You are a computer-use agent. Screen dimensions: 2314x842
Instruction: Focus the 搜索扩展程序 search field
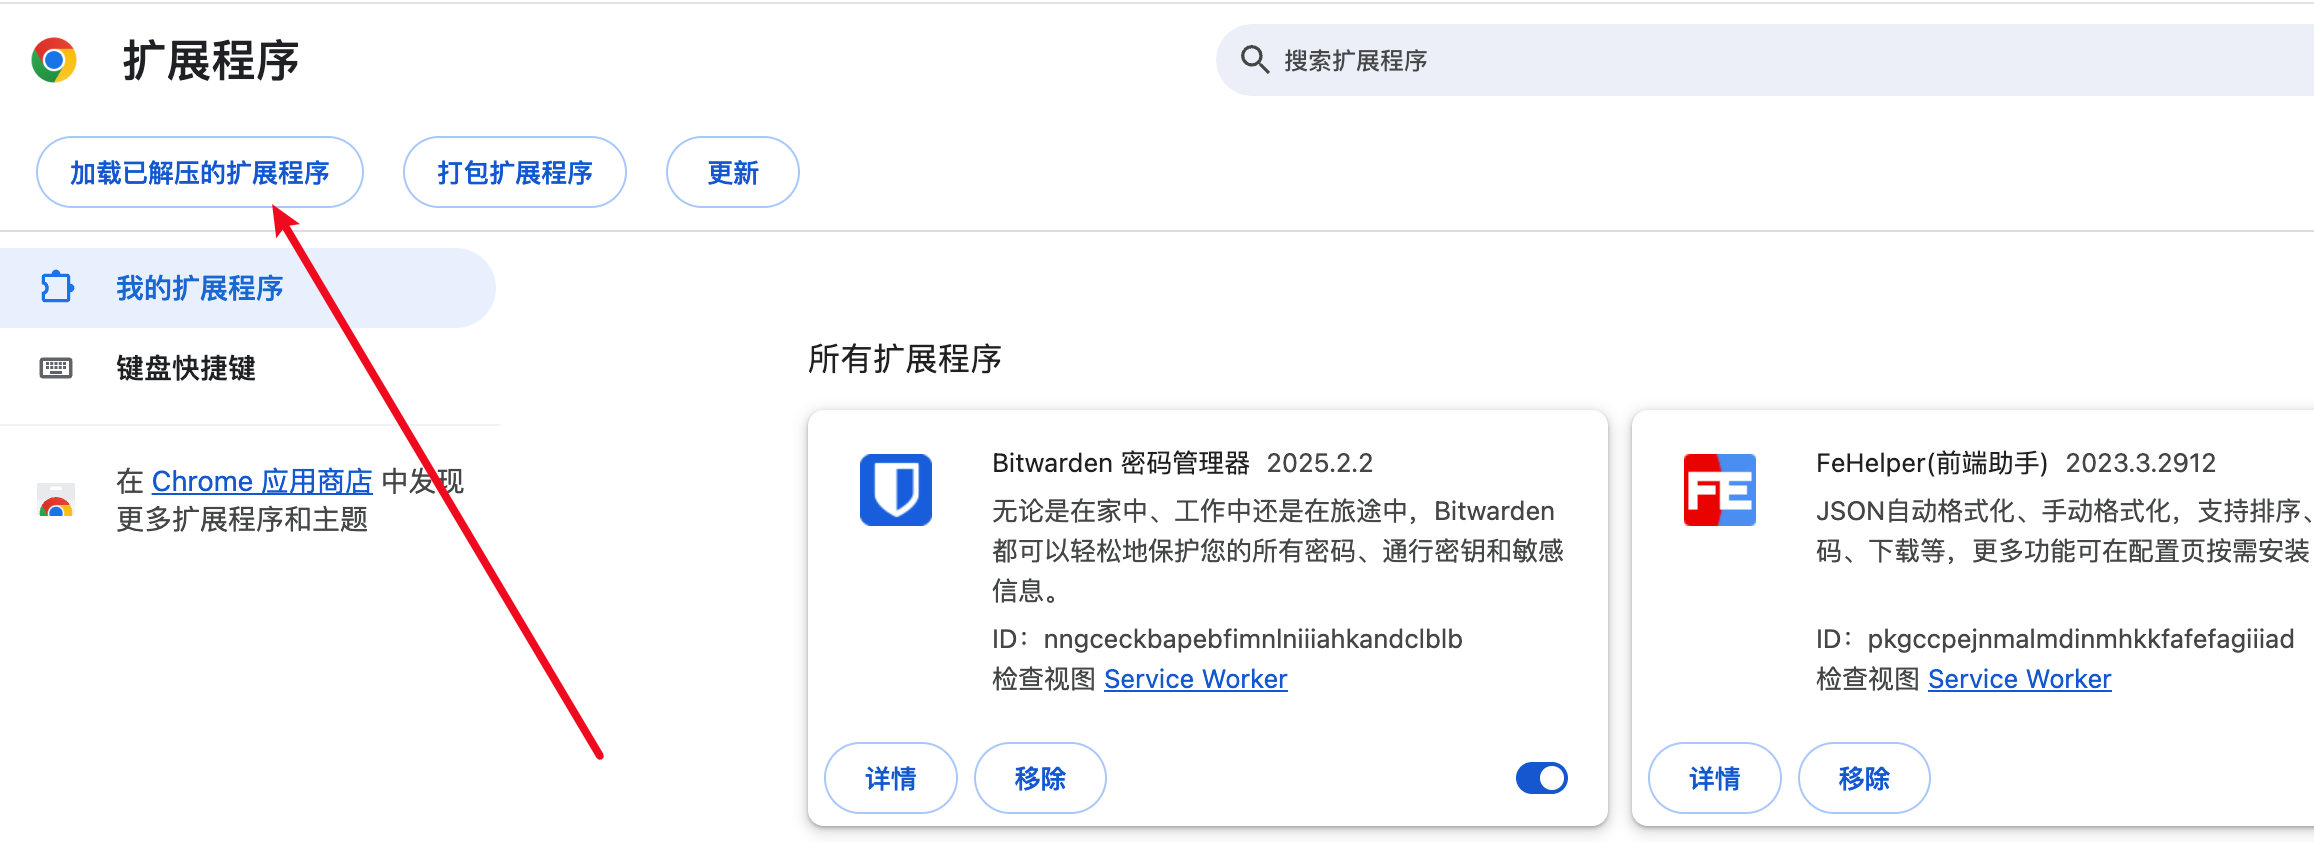1700,60
